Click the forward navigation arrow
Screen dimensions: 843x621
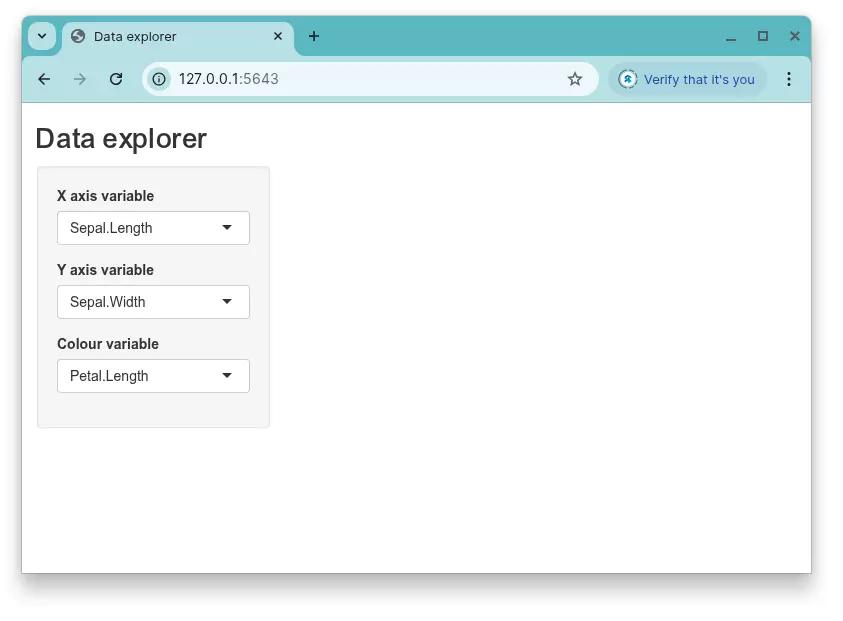[80, 79]
